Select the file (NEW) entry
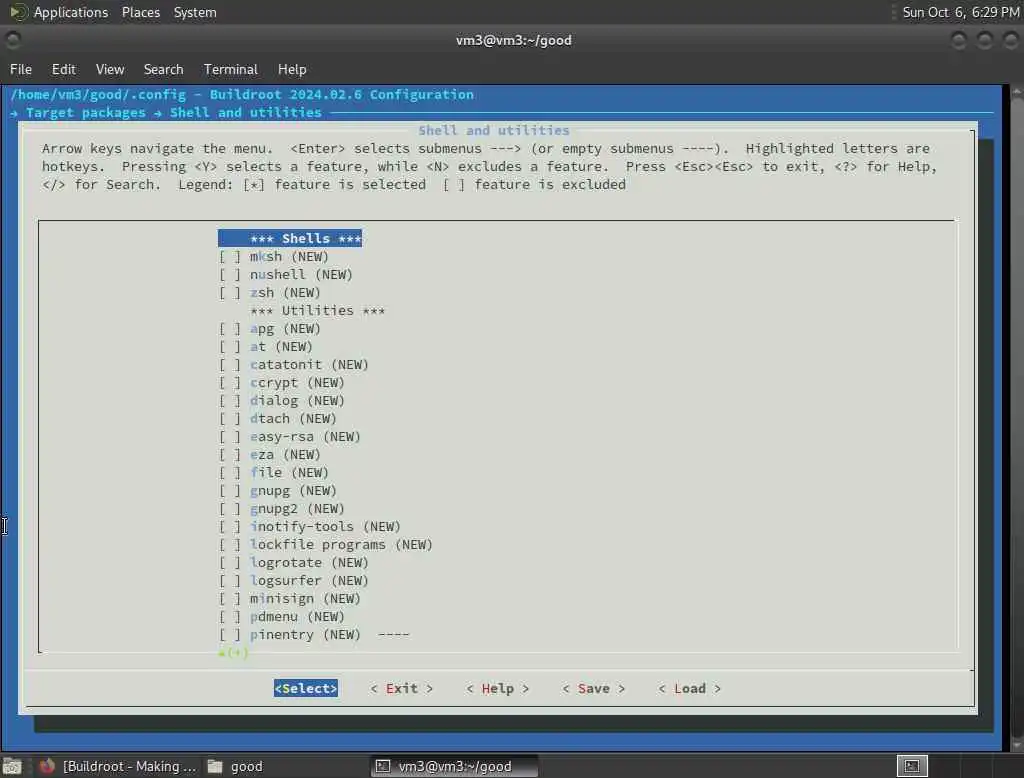 click(x=289, y=472)
